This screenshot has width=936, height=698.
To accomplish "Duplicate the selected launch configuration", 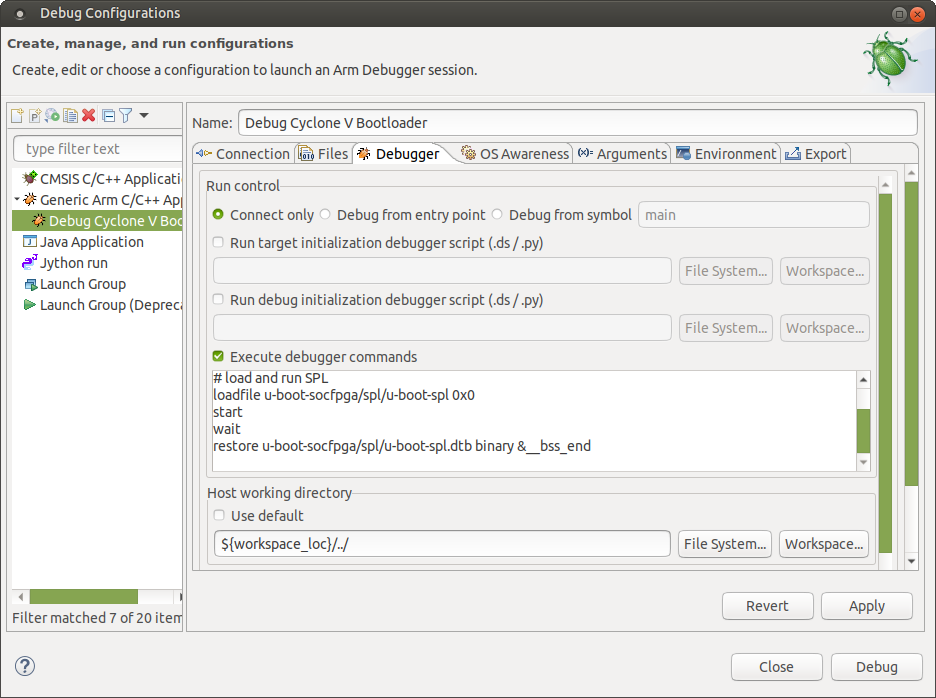I will point(70,116).
